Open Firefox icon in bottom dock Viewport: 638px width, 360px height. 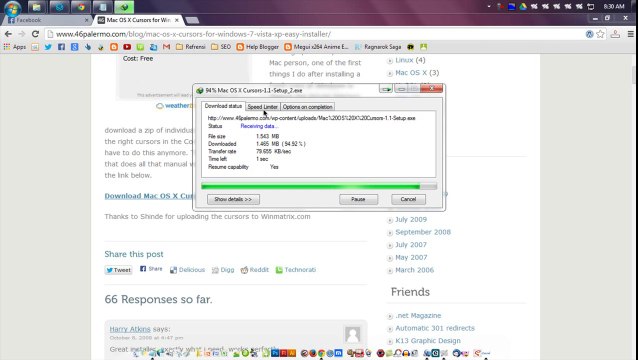pos(313,353)
